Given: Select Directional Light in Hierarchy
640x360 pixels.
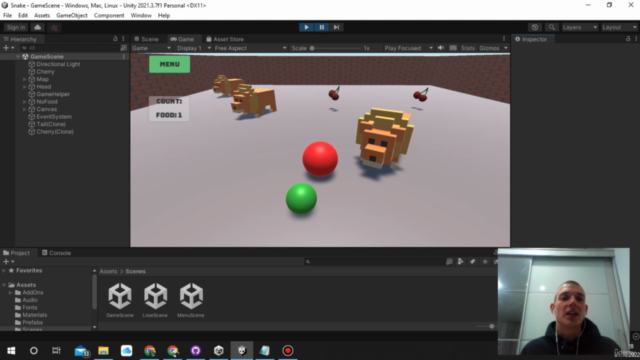Looking at the screenshot, I should 58,64.
